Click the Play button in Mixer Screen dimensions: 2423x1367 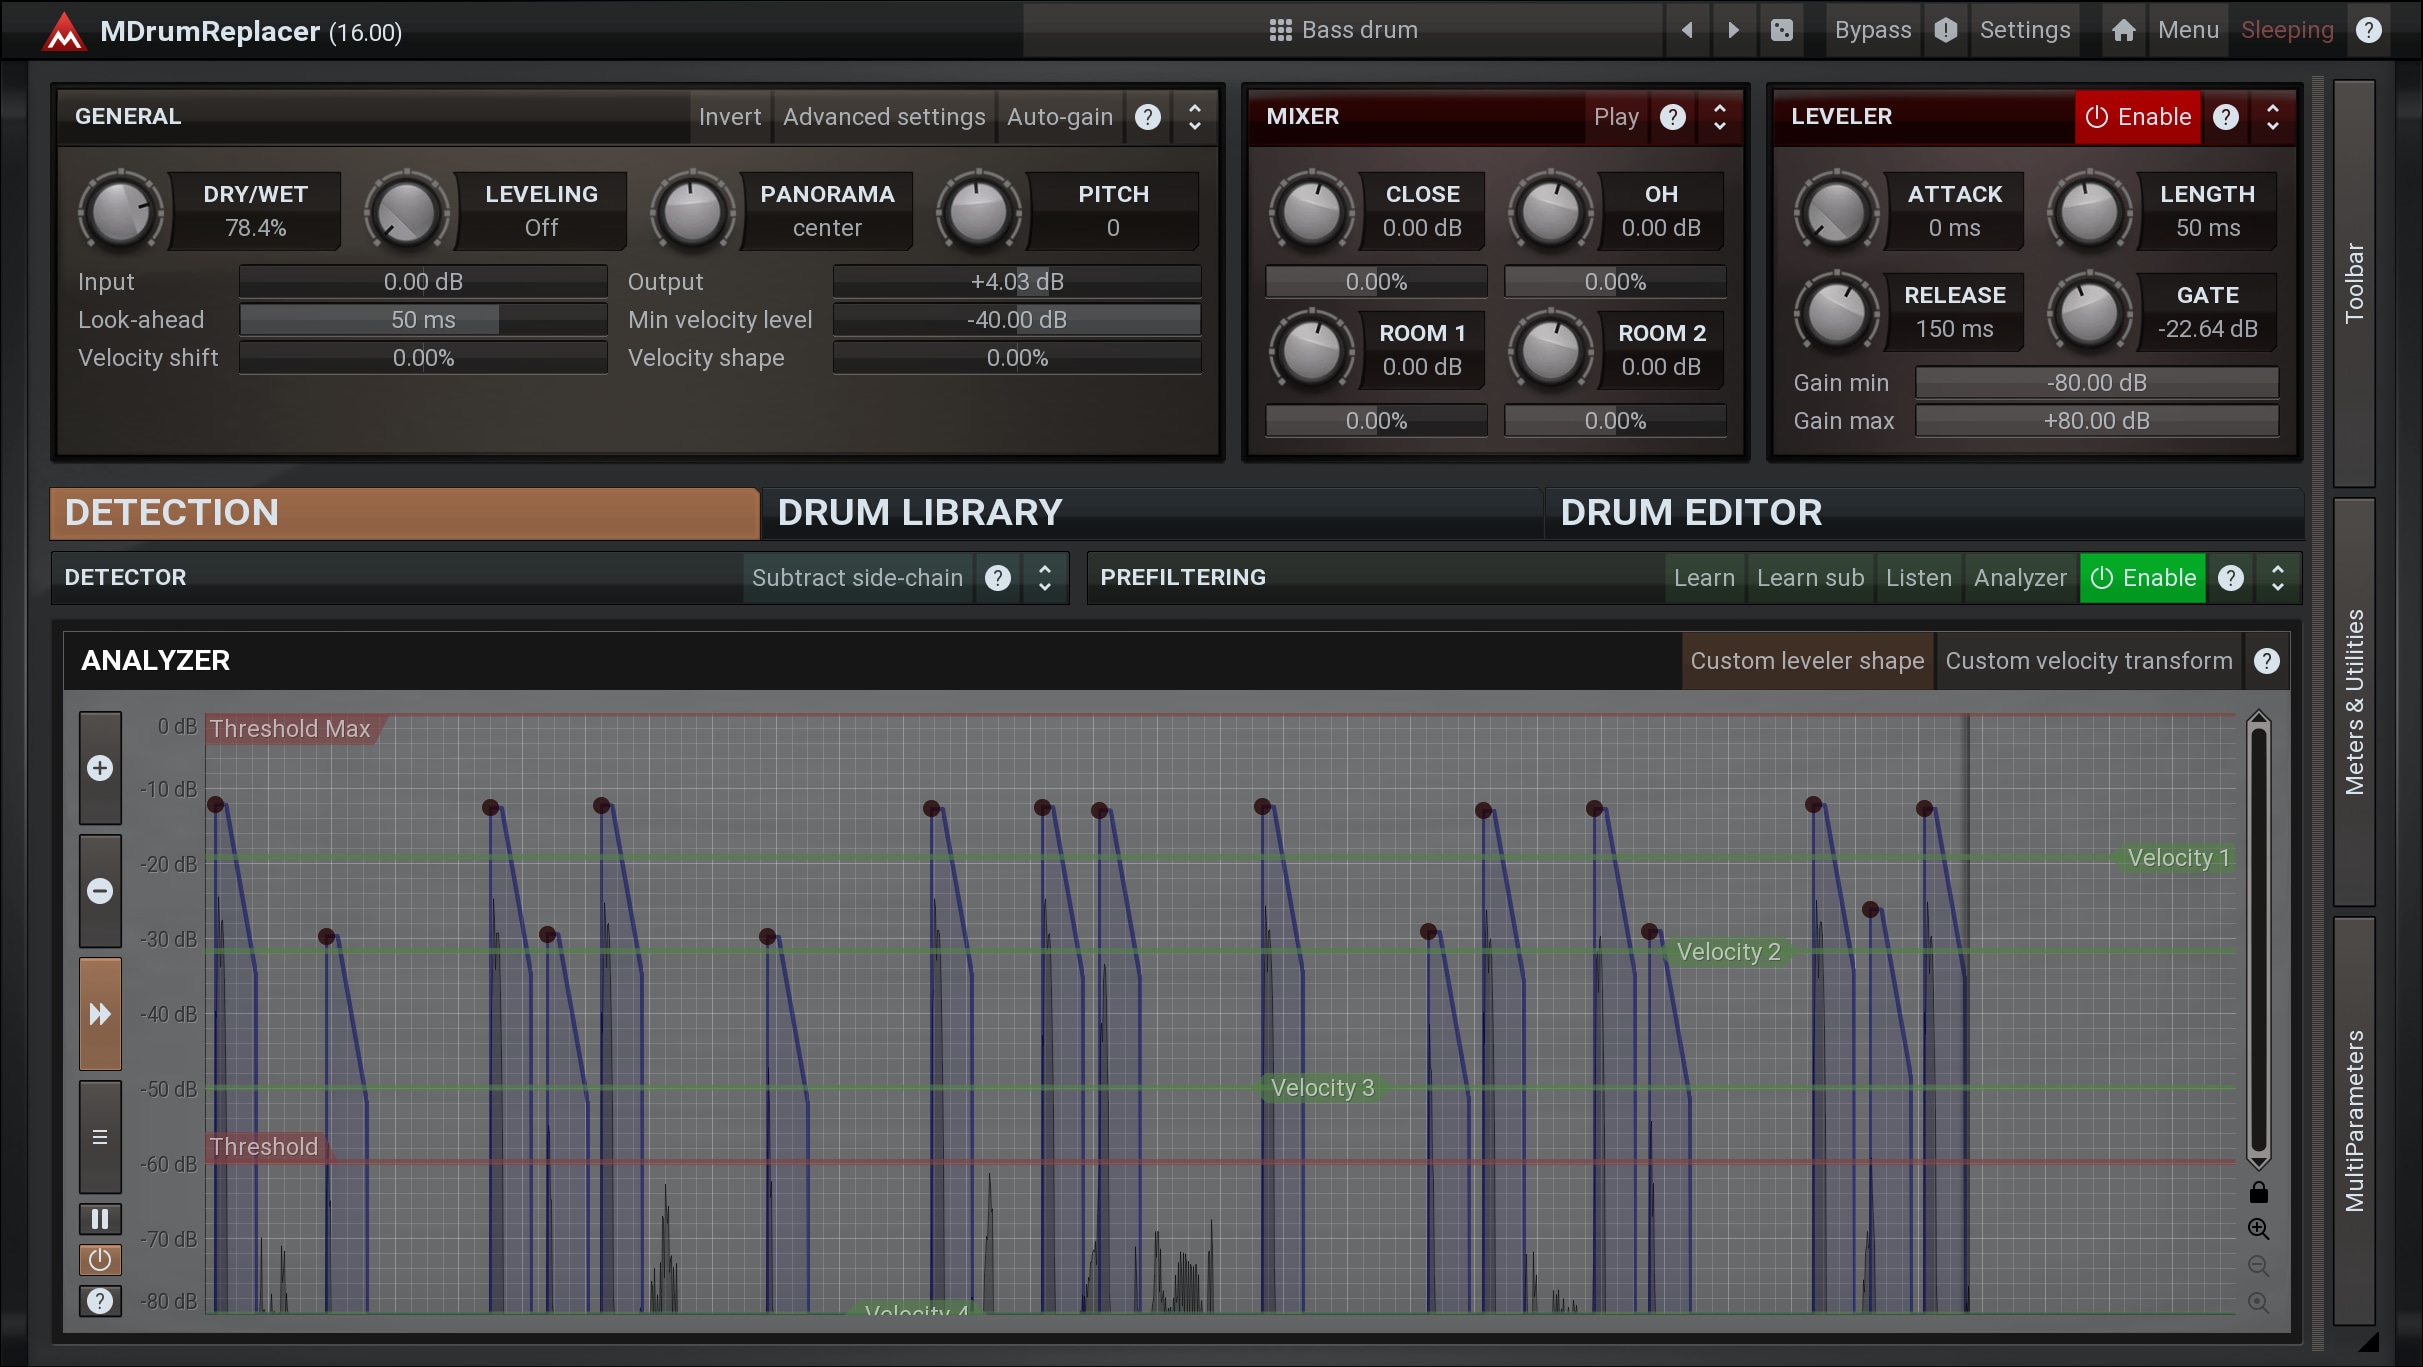point(1616,117)
